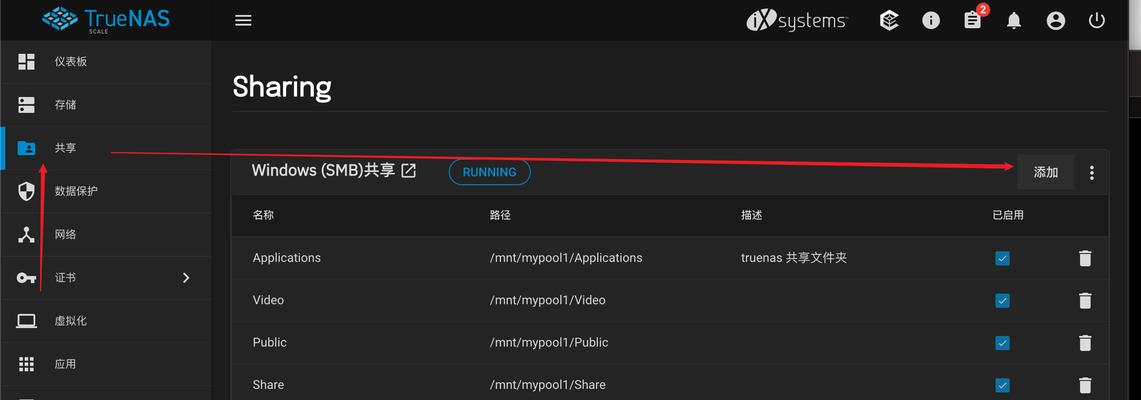Click the 添加 add share button

1046,172
